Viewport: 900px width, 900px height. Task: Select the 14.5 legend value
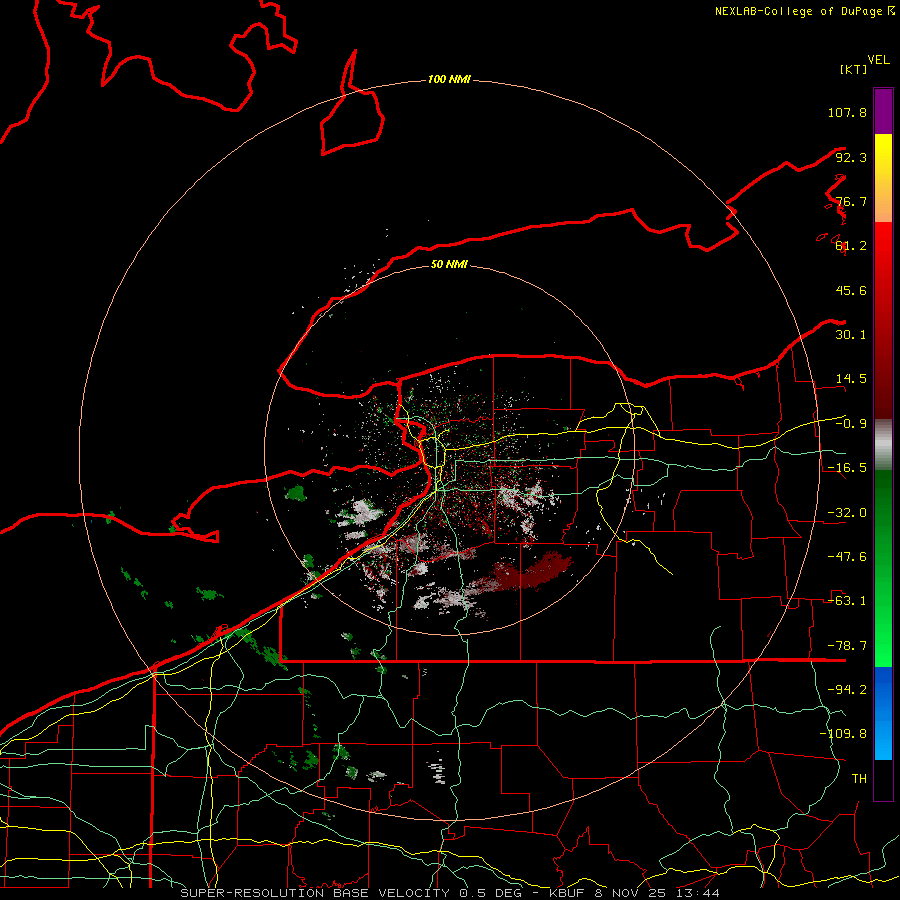click(851, 379)
